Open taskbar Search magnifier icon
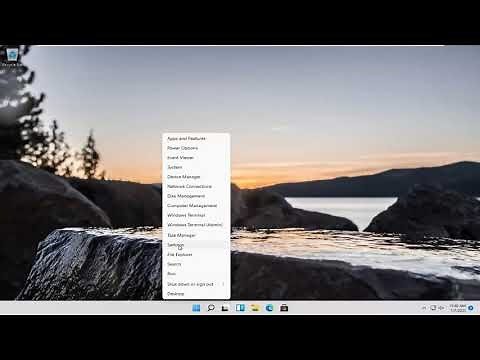Screen dimensions: 480x360 pyautogui.click(x=211, y=308)
